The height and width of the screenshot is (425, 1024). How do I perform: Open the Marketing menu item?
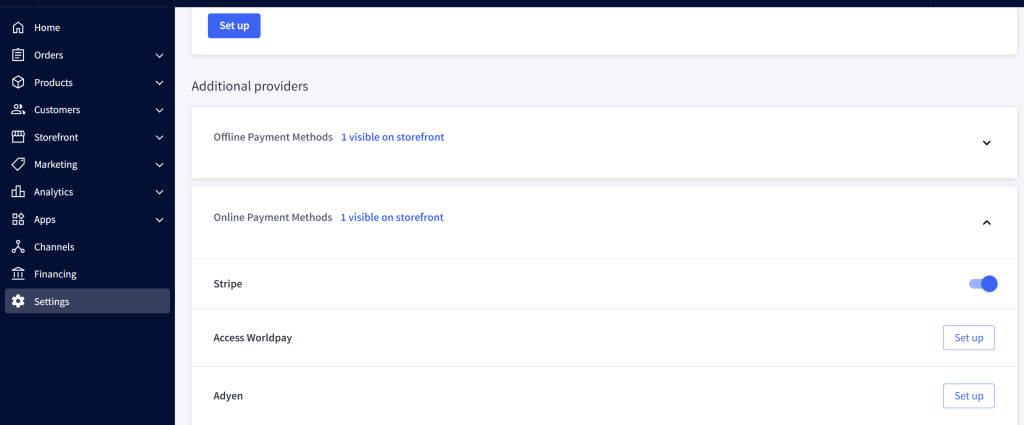coord(88,165)
